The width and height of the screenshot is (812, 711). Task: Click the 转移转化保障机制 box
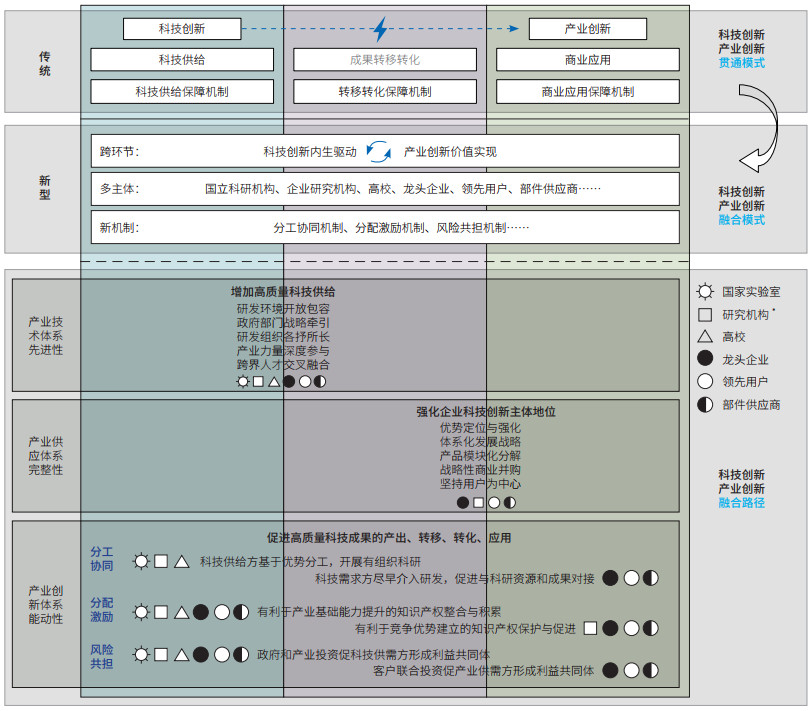384,91
